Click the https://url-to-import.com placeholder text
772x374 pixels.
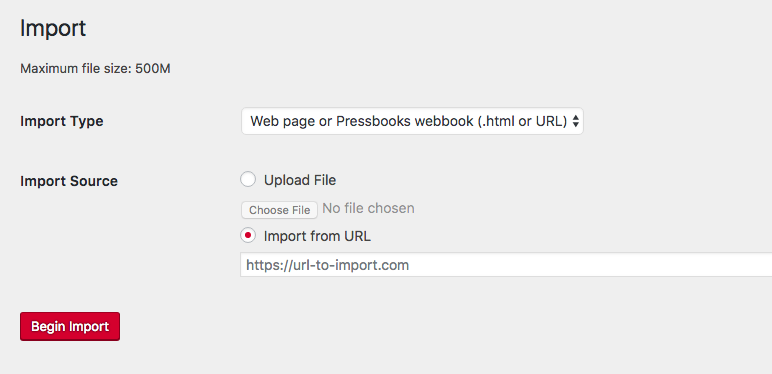[327, 265]
